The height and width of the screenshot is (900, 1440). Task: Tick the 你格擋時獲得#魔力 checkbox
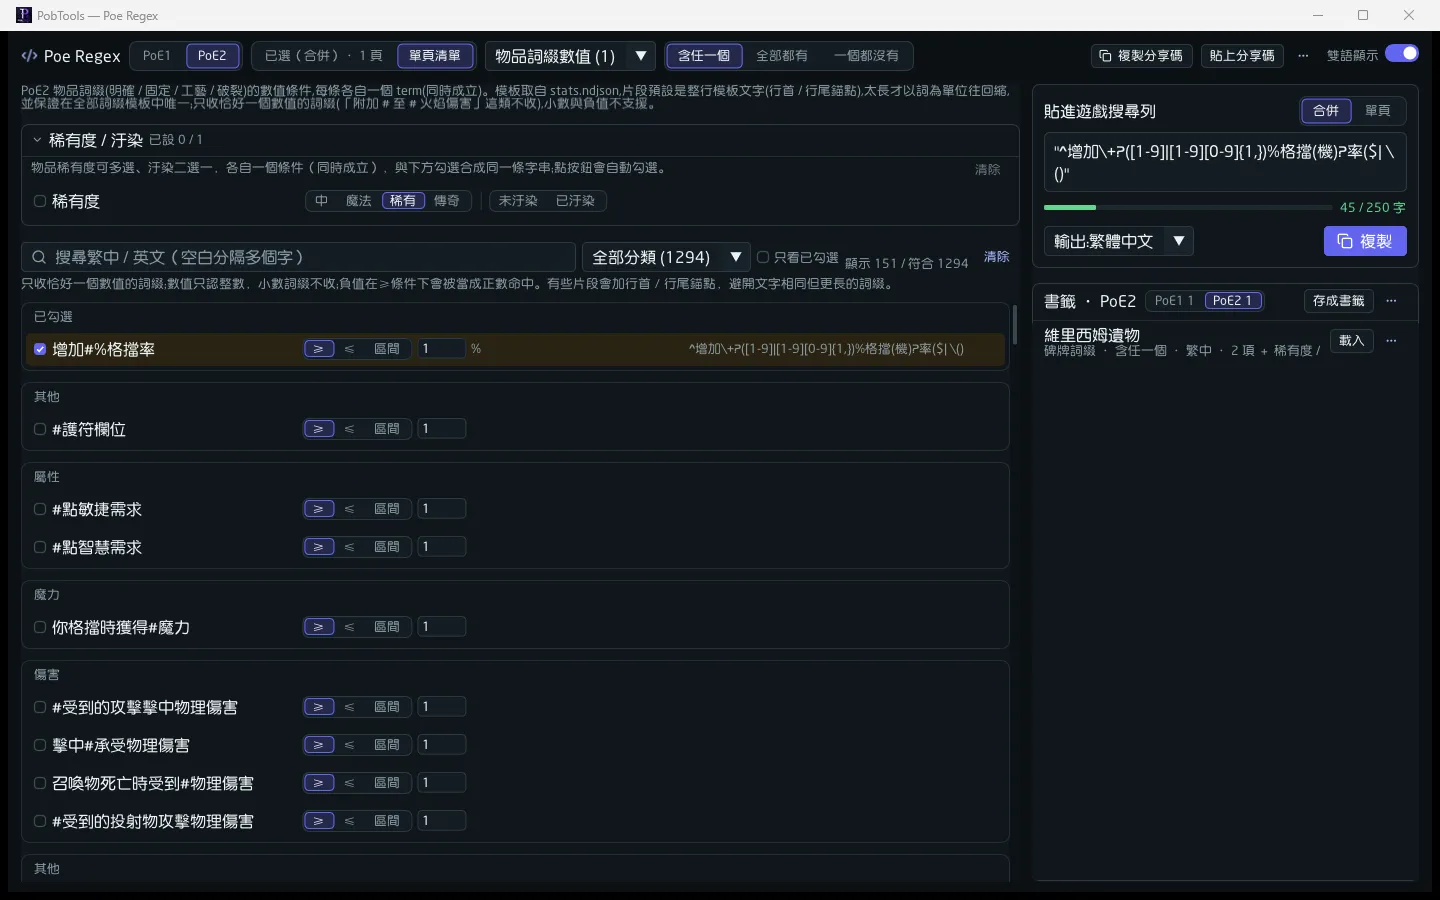[x=40, y=627]
